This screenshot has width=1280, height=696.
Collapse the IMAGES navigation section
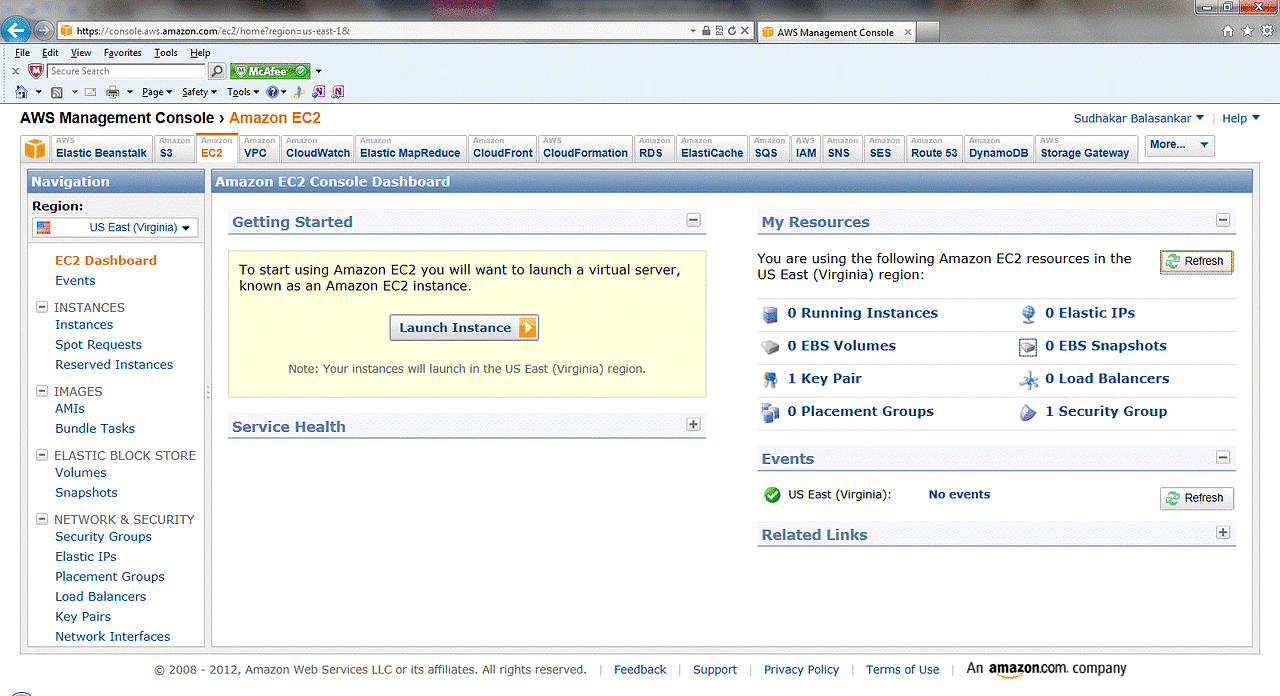click(x=42, y=391)
